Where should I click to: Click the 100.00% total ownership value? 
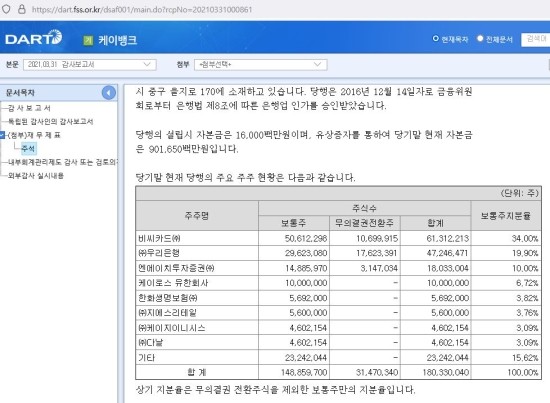point(523,372)
